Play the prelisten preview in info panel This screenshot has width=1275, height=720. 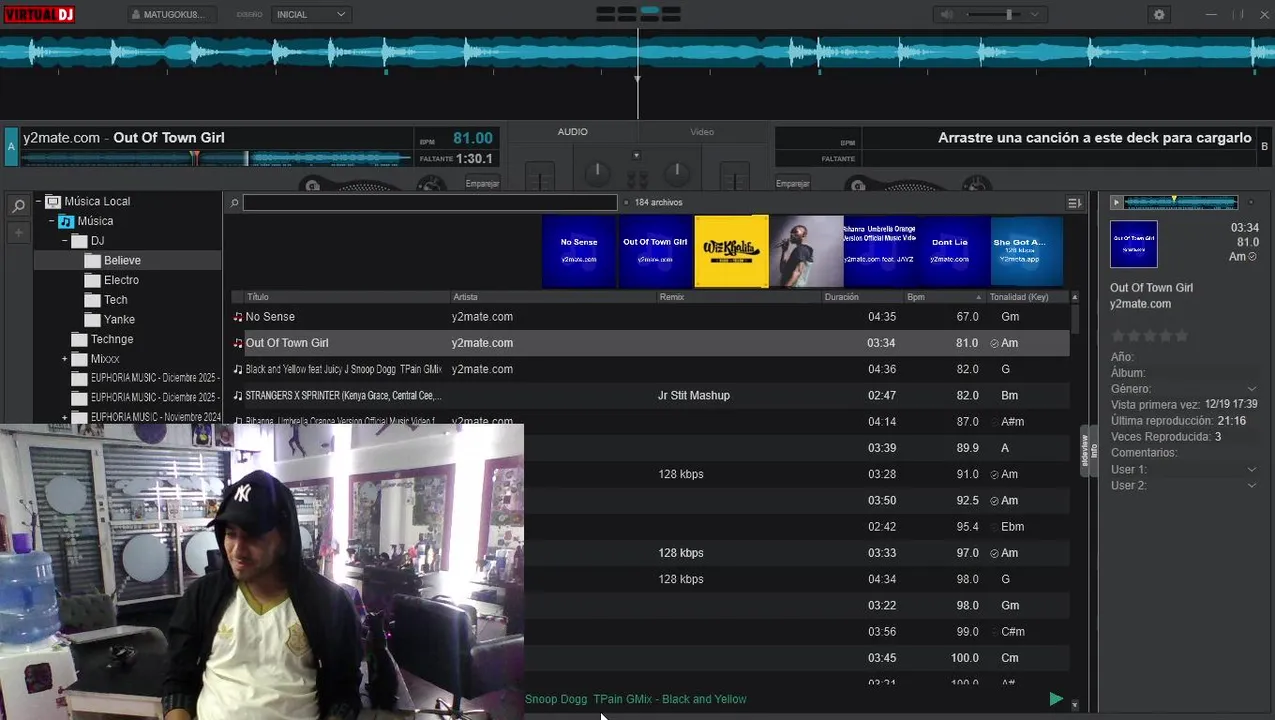[x=1116, y=203]
